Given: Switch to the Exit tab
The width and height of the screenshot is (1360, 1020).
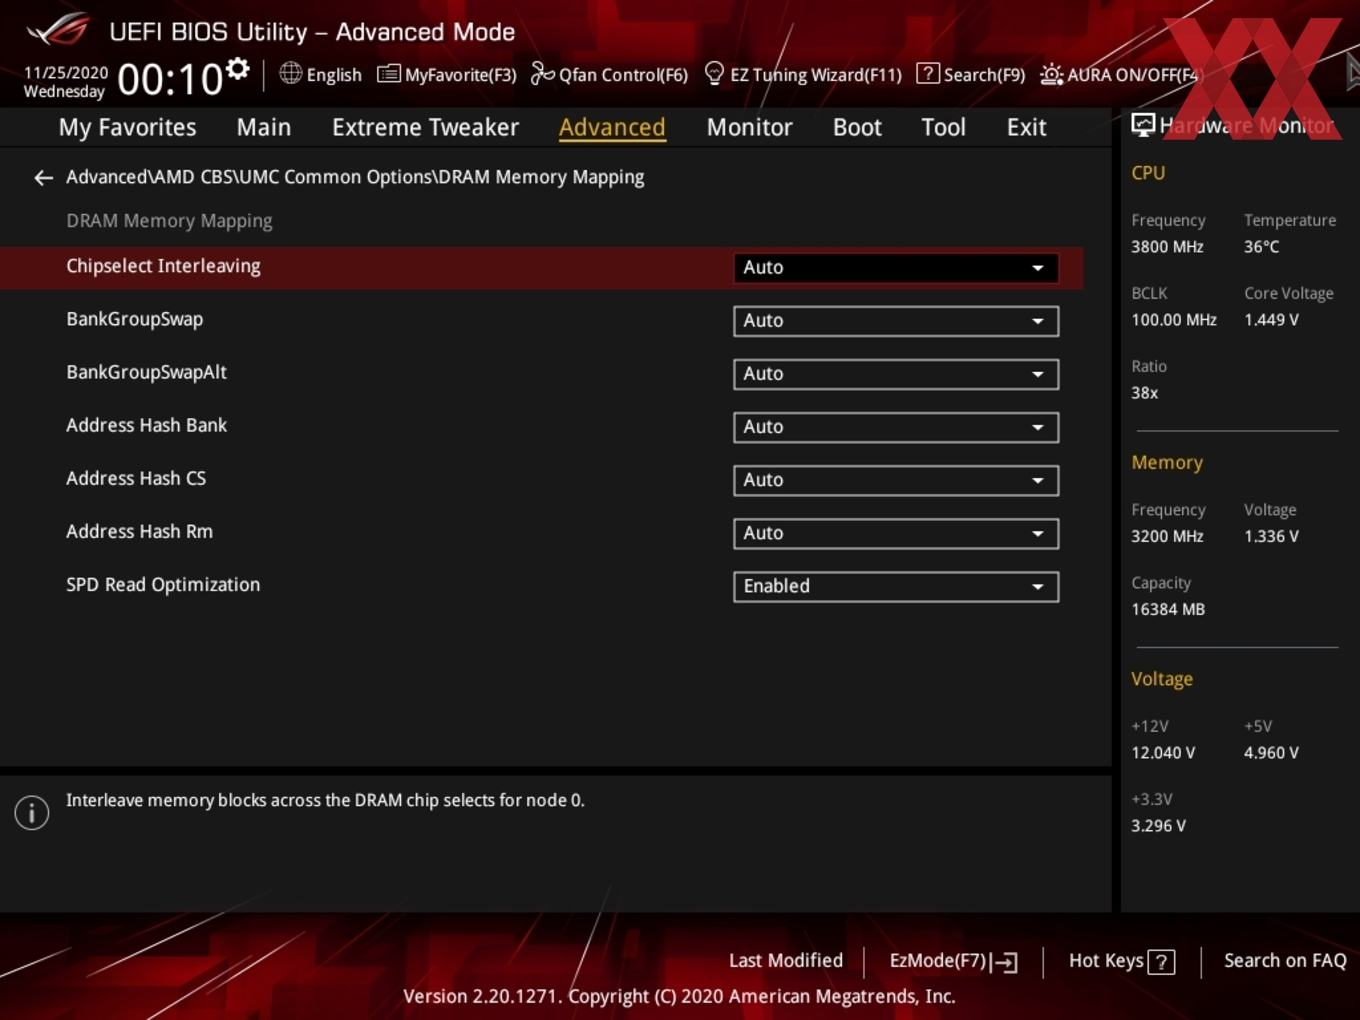Looking at the screenshot, I should (1026, 127).
